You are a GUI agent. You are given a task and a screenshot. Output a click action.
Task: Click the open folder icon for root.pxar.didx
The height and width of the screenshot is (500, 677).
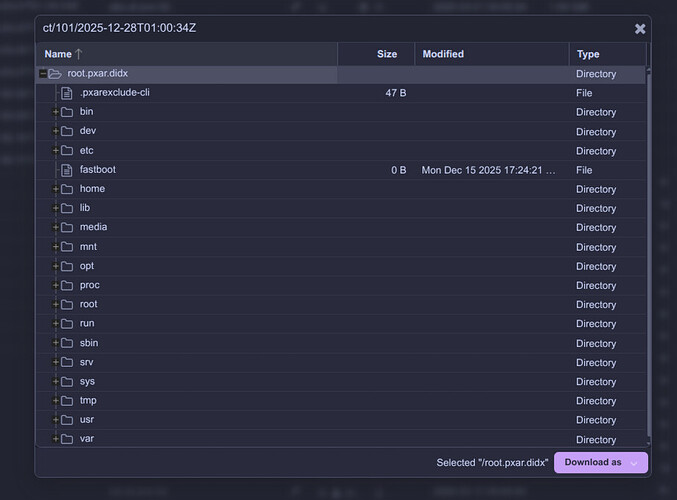pyautogui.click(x=55, y=74)
